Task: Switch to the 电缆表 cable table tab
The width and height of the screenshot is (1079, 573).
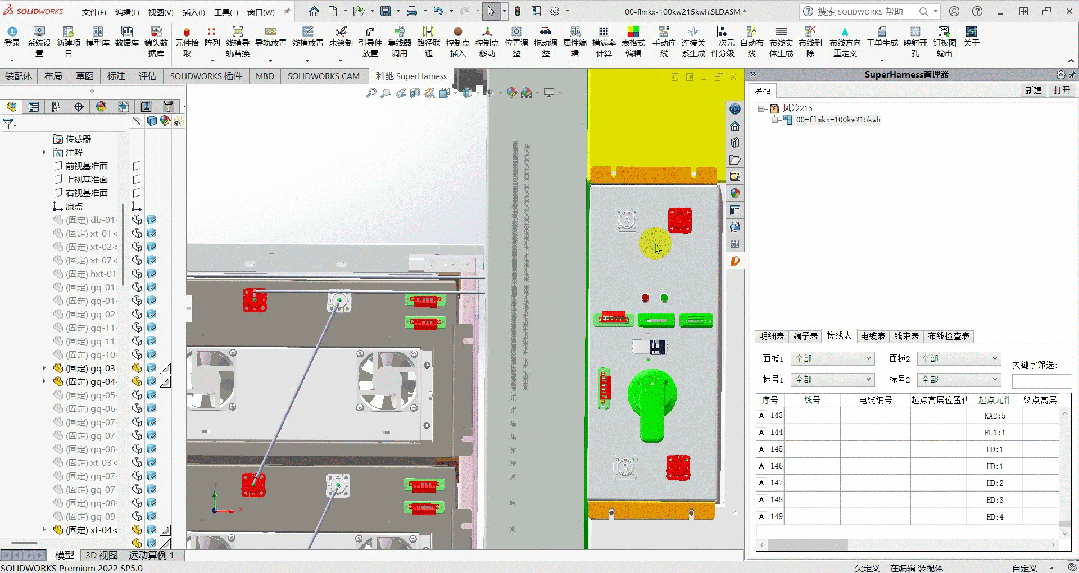Action: pyautogui.click(x=872, y=336)
